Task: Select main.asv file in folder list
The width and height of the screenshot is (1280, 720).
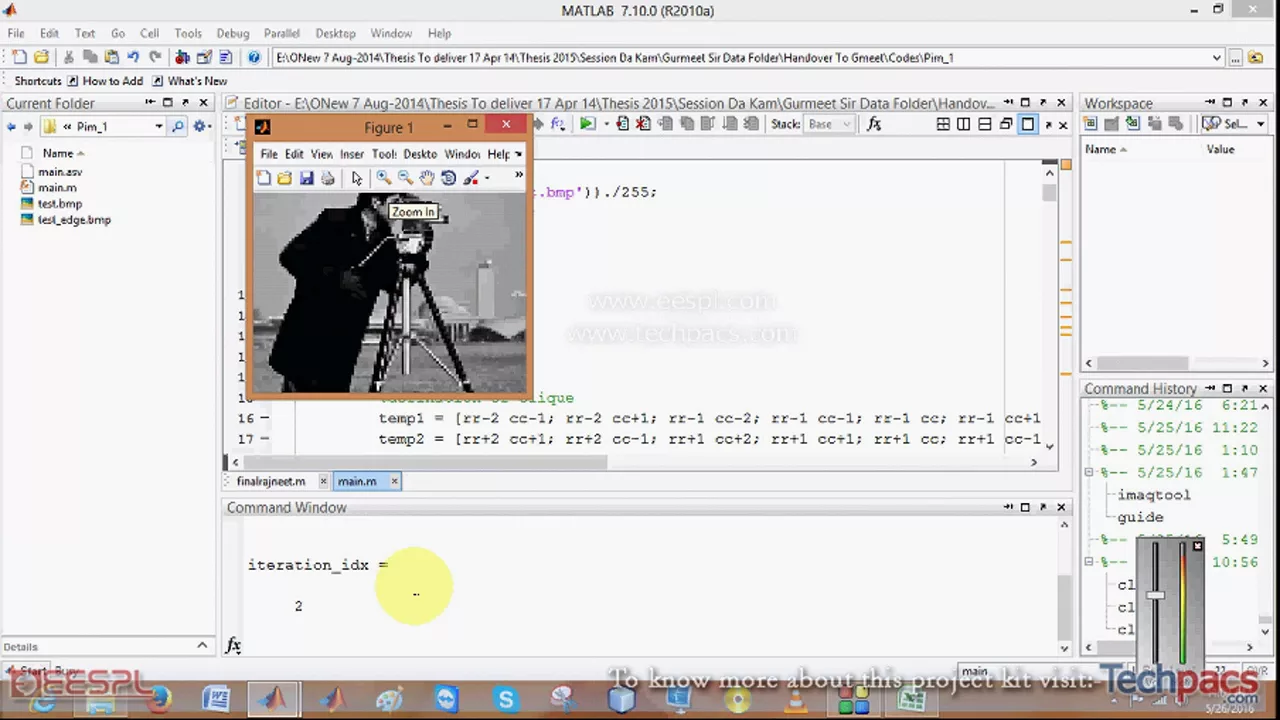Action: (x=60, y=172)
